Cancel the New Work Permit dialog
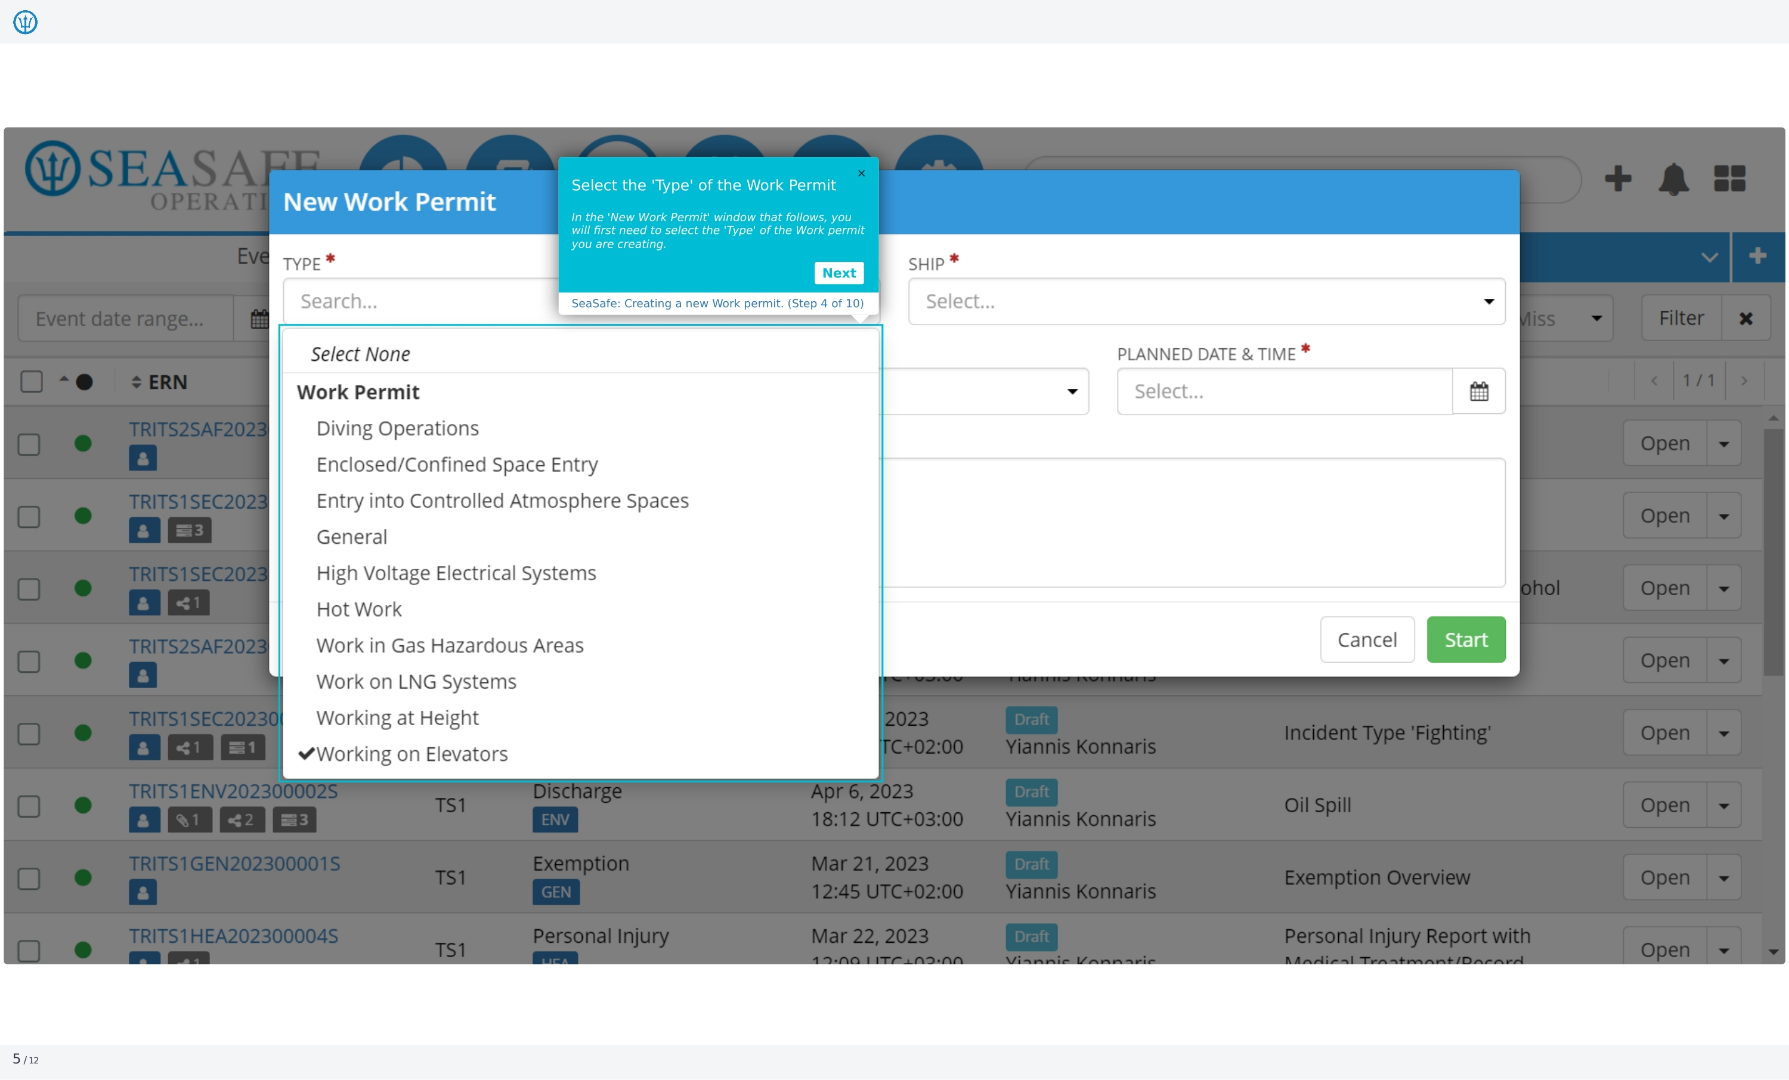Screen dimensions: 1789x1080 point(1367,640)
